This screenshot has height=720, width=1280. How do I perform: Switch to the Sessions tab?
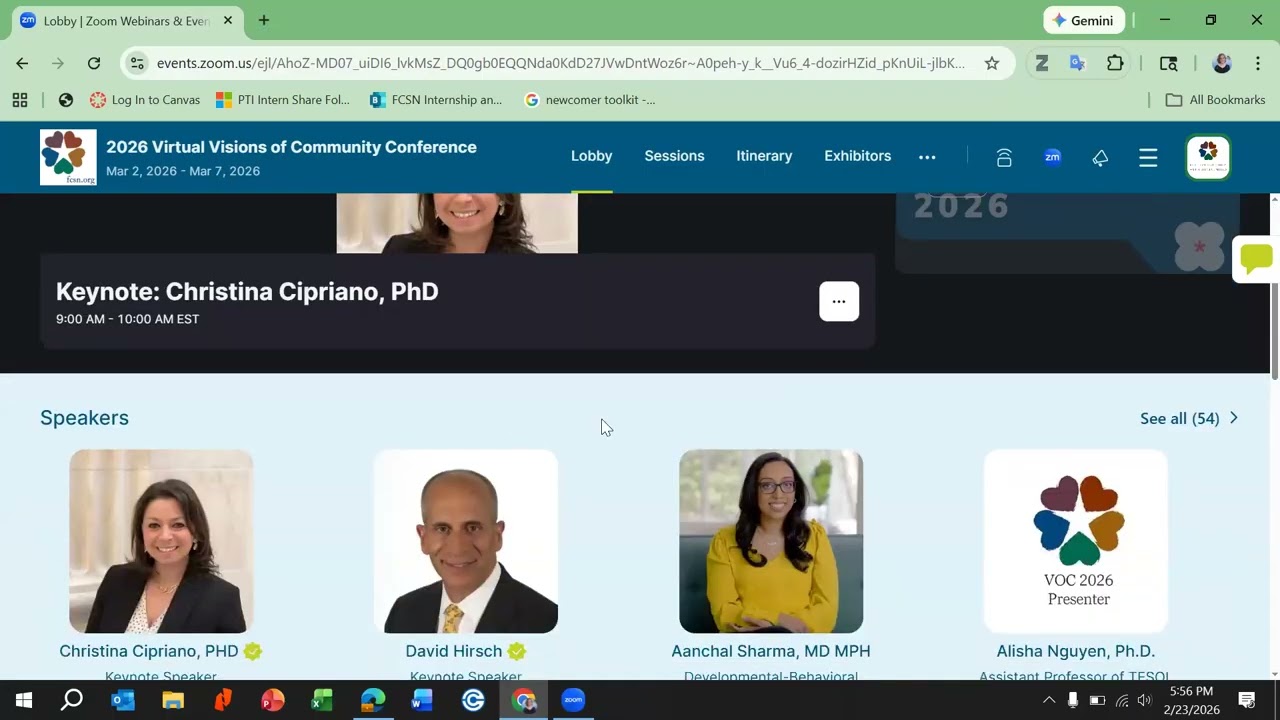click(674, 156)
